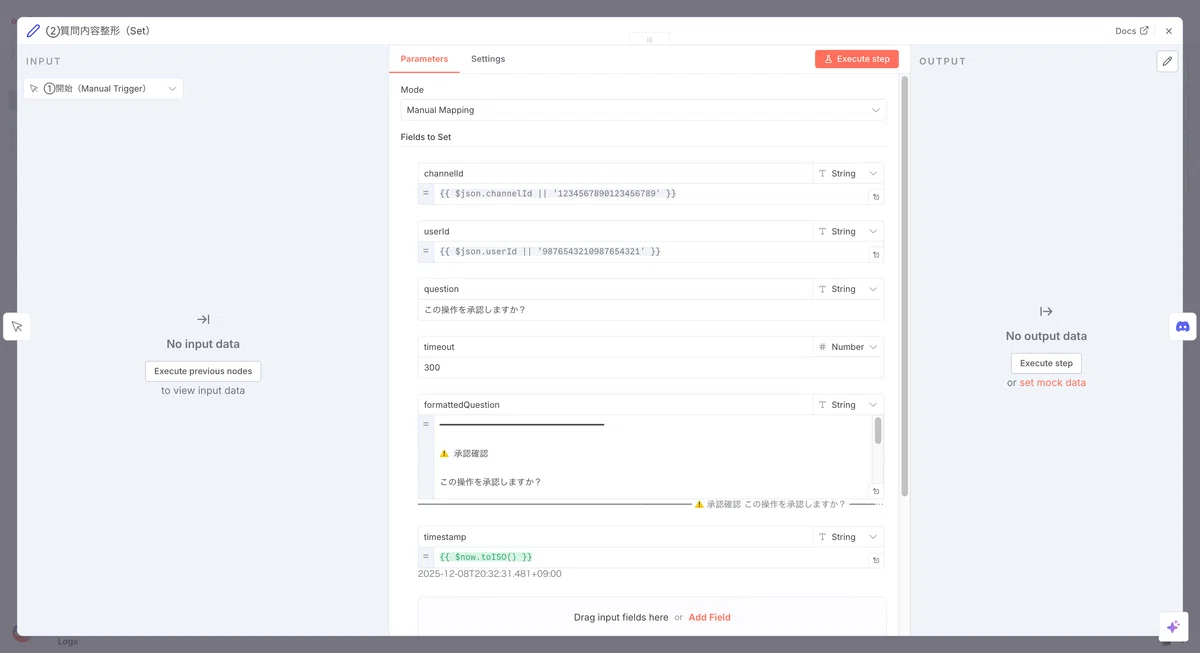The width and height of the screenshot is (1200, 653).
Task: Change the channelId field type dropdown
Action: click(847, 174)
